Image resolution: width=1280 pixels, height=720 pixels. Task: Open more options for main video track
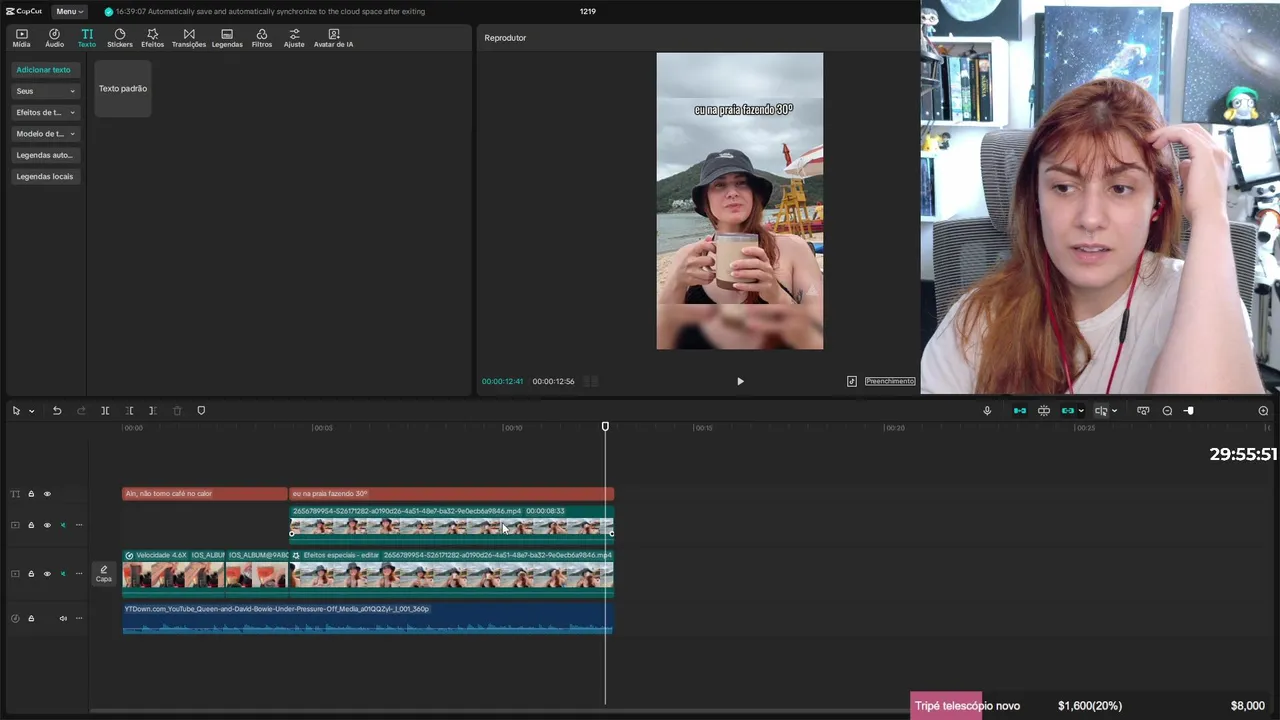pyautogui.click(x=79, y=574)
